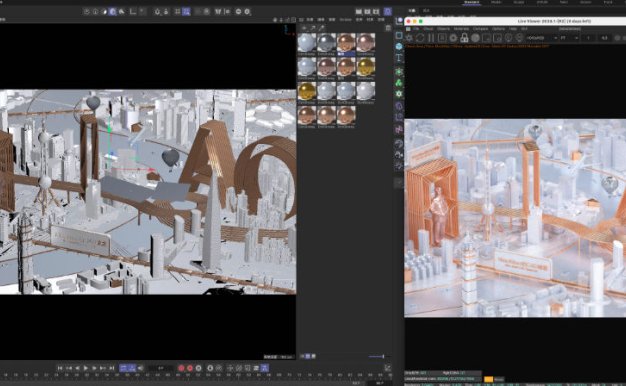The height and width of the screenshot is (386, 626).
Task: Expand the color space dropdown left of PT
Action: pos(541,38)
